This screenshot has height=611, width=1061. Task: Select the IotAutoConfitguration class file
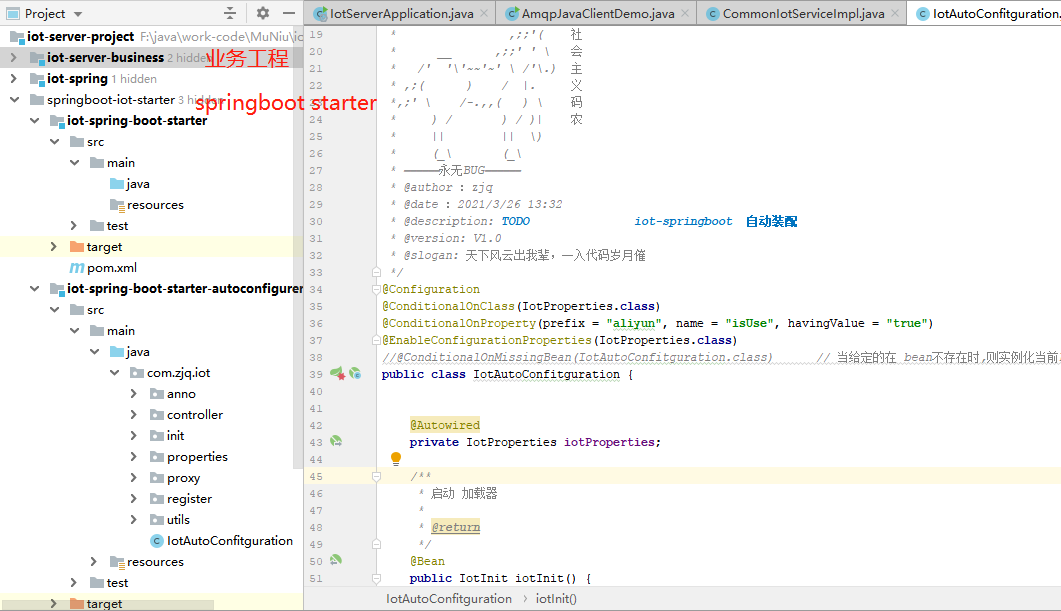(221, 540)
